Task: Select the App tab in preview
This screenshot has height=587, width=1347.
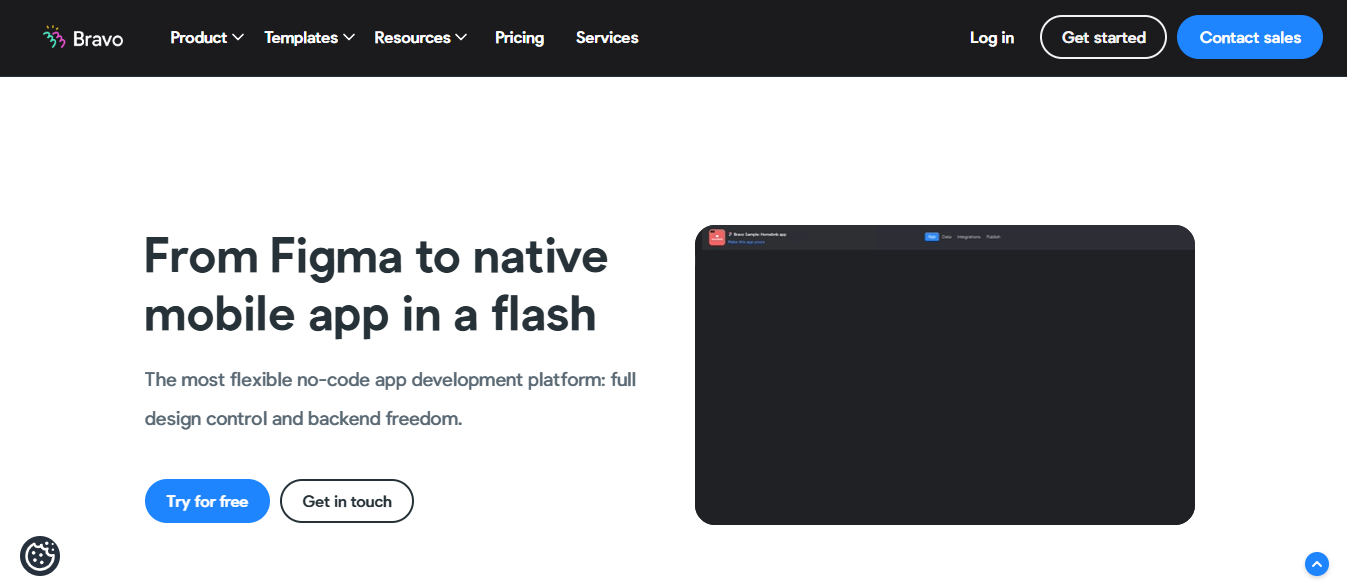Action: (x=931, y=237)
